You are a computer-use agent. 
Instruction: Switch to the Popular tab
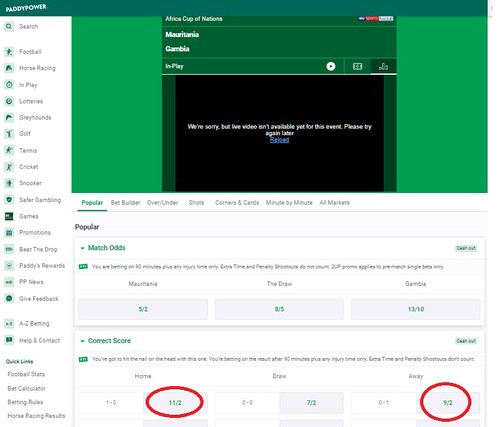click(x=92, y=203)
